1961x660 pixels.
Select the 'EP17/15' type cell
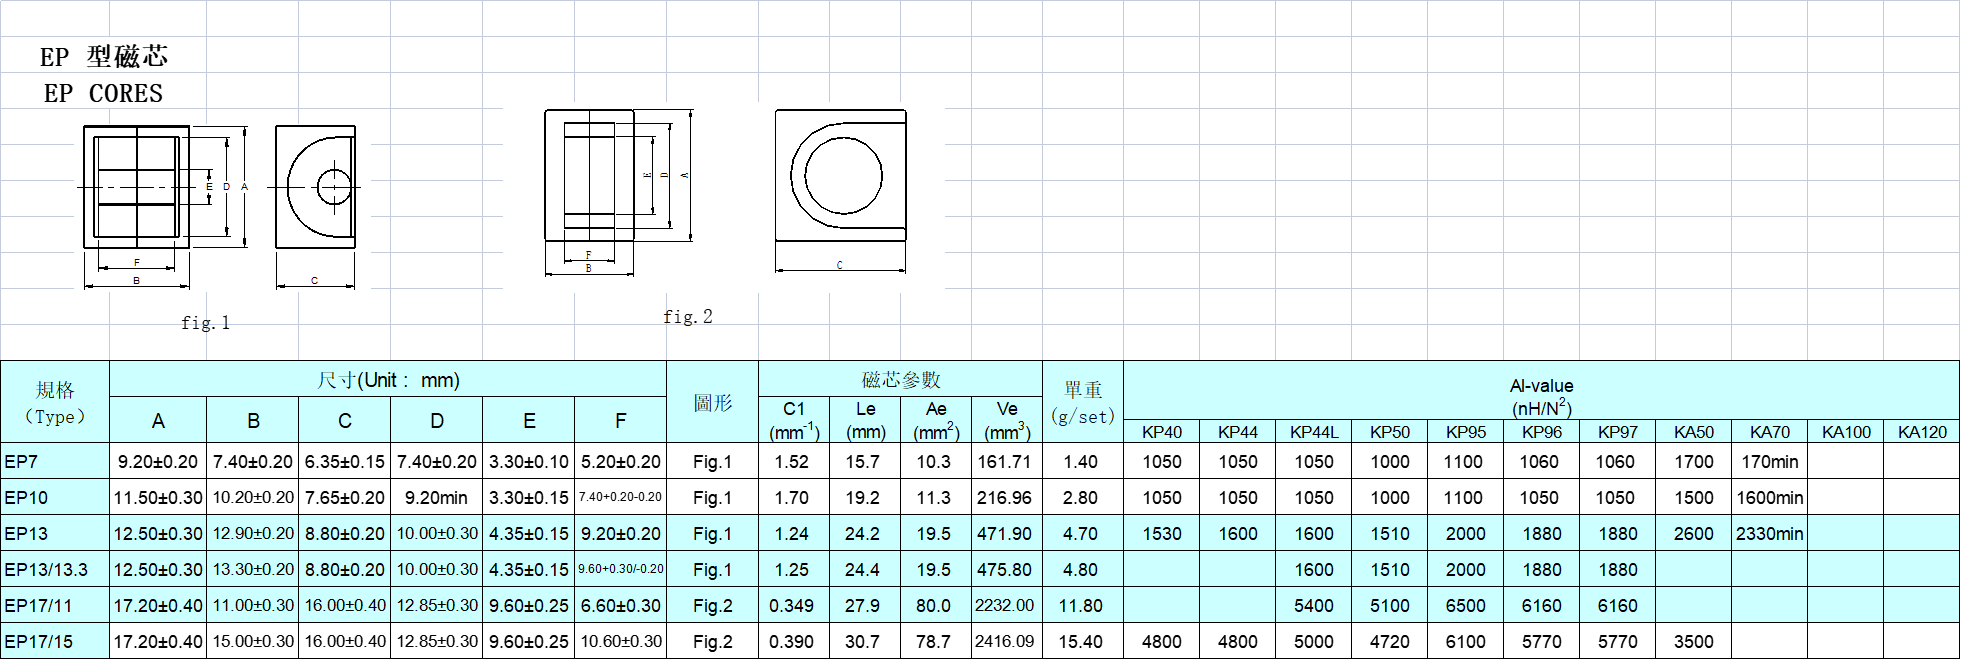55,641
